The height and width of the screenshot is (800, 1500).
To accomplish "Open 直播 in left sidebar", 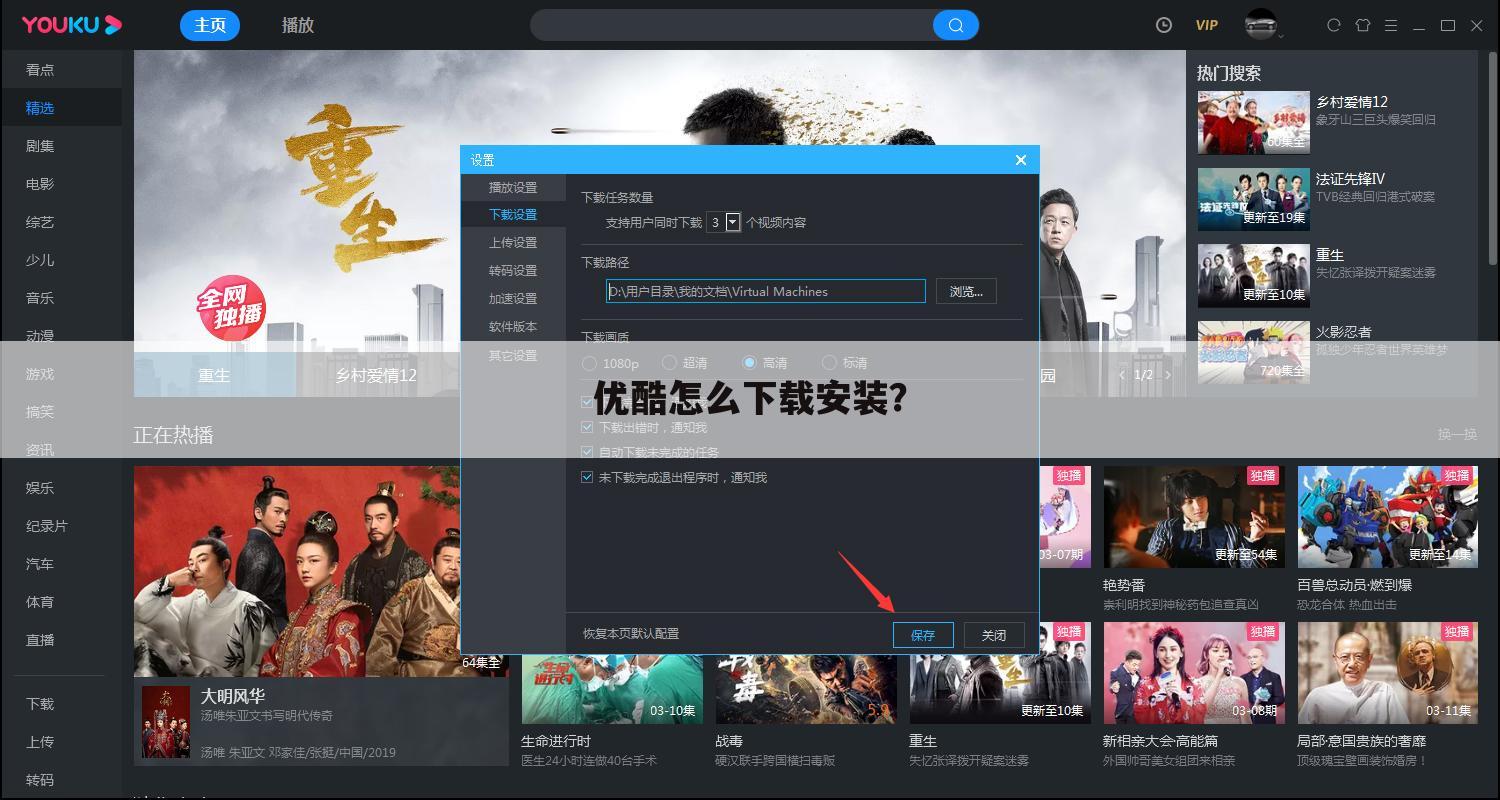I will click(40, 639).
